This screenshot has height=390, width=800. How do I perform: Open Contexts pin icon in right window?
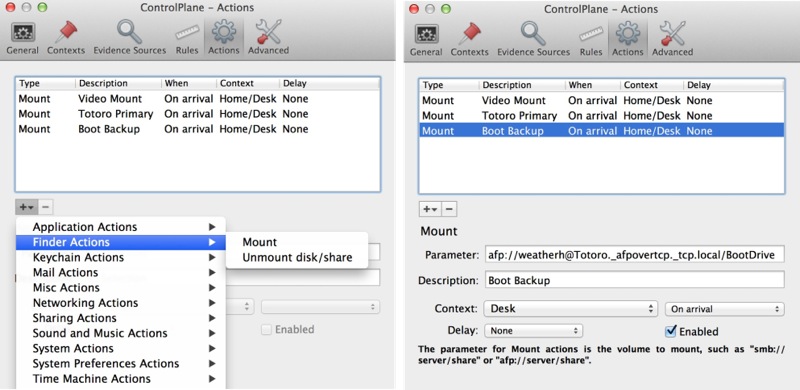pos(469,39)
